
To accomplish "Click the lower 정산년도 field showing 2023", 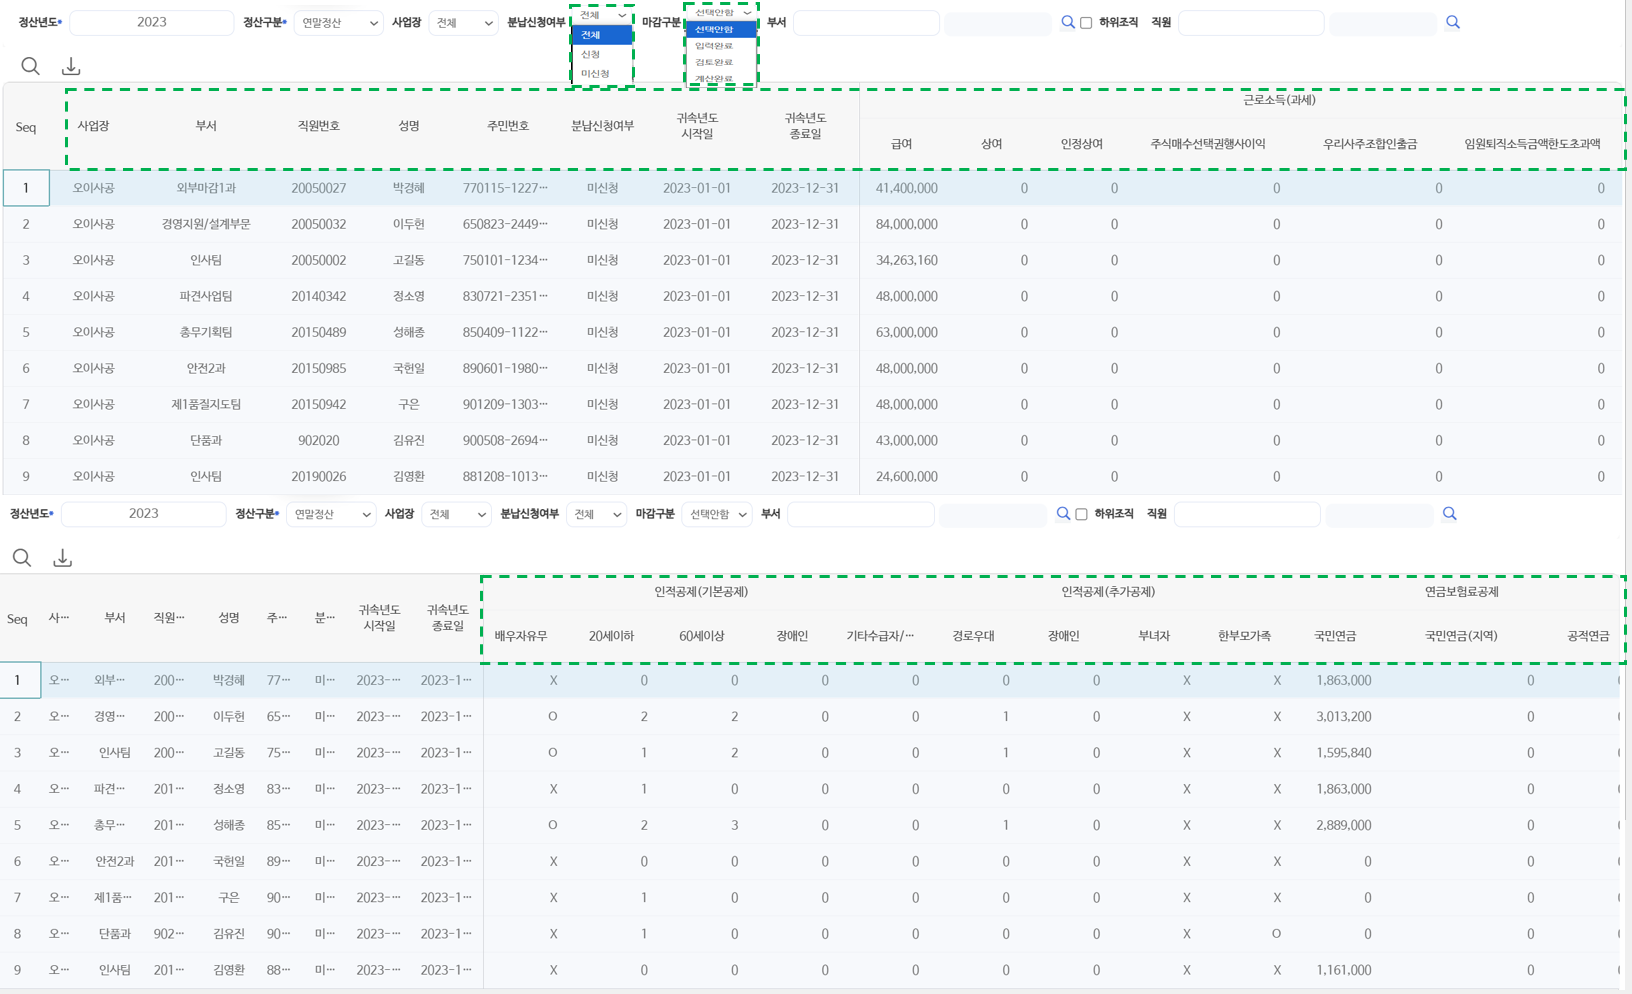I will coord(143,514).
